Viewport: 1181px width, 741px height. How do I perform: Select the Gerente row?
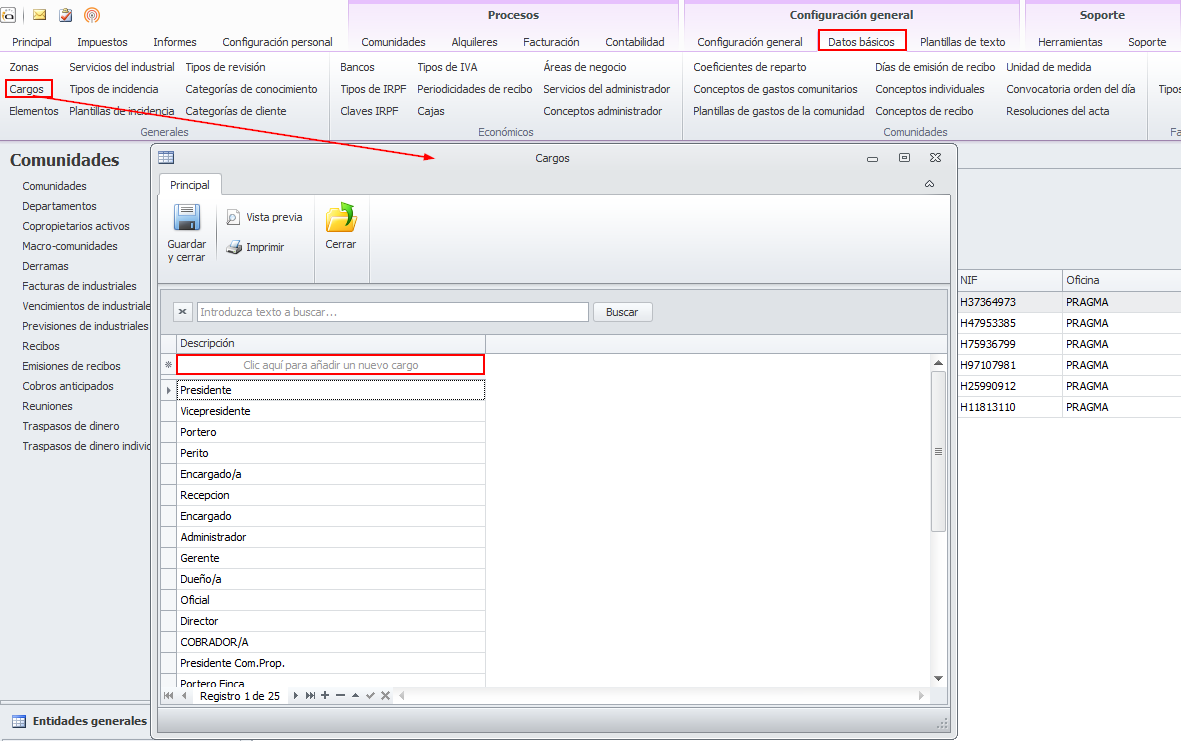tap(331, 558)
